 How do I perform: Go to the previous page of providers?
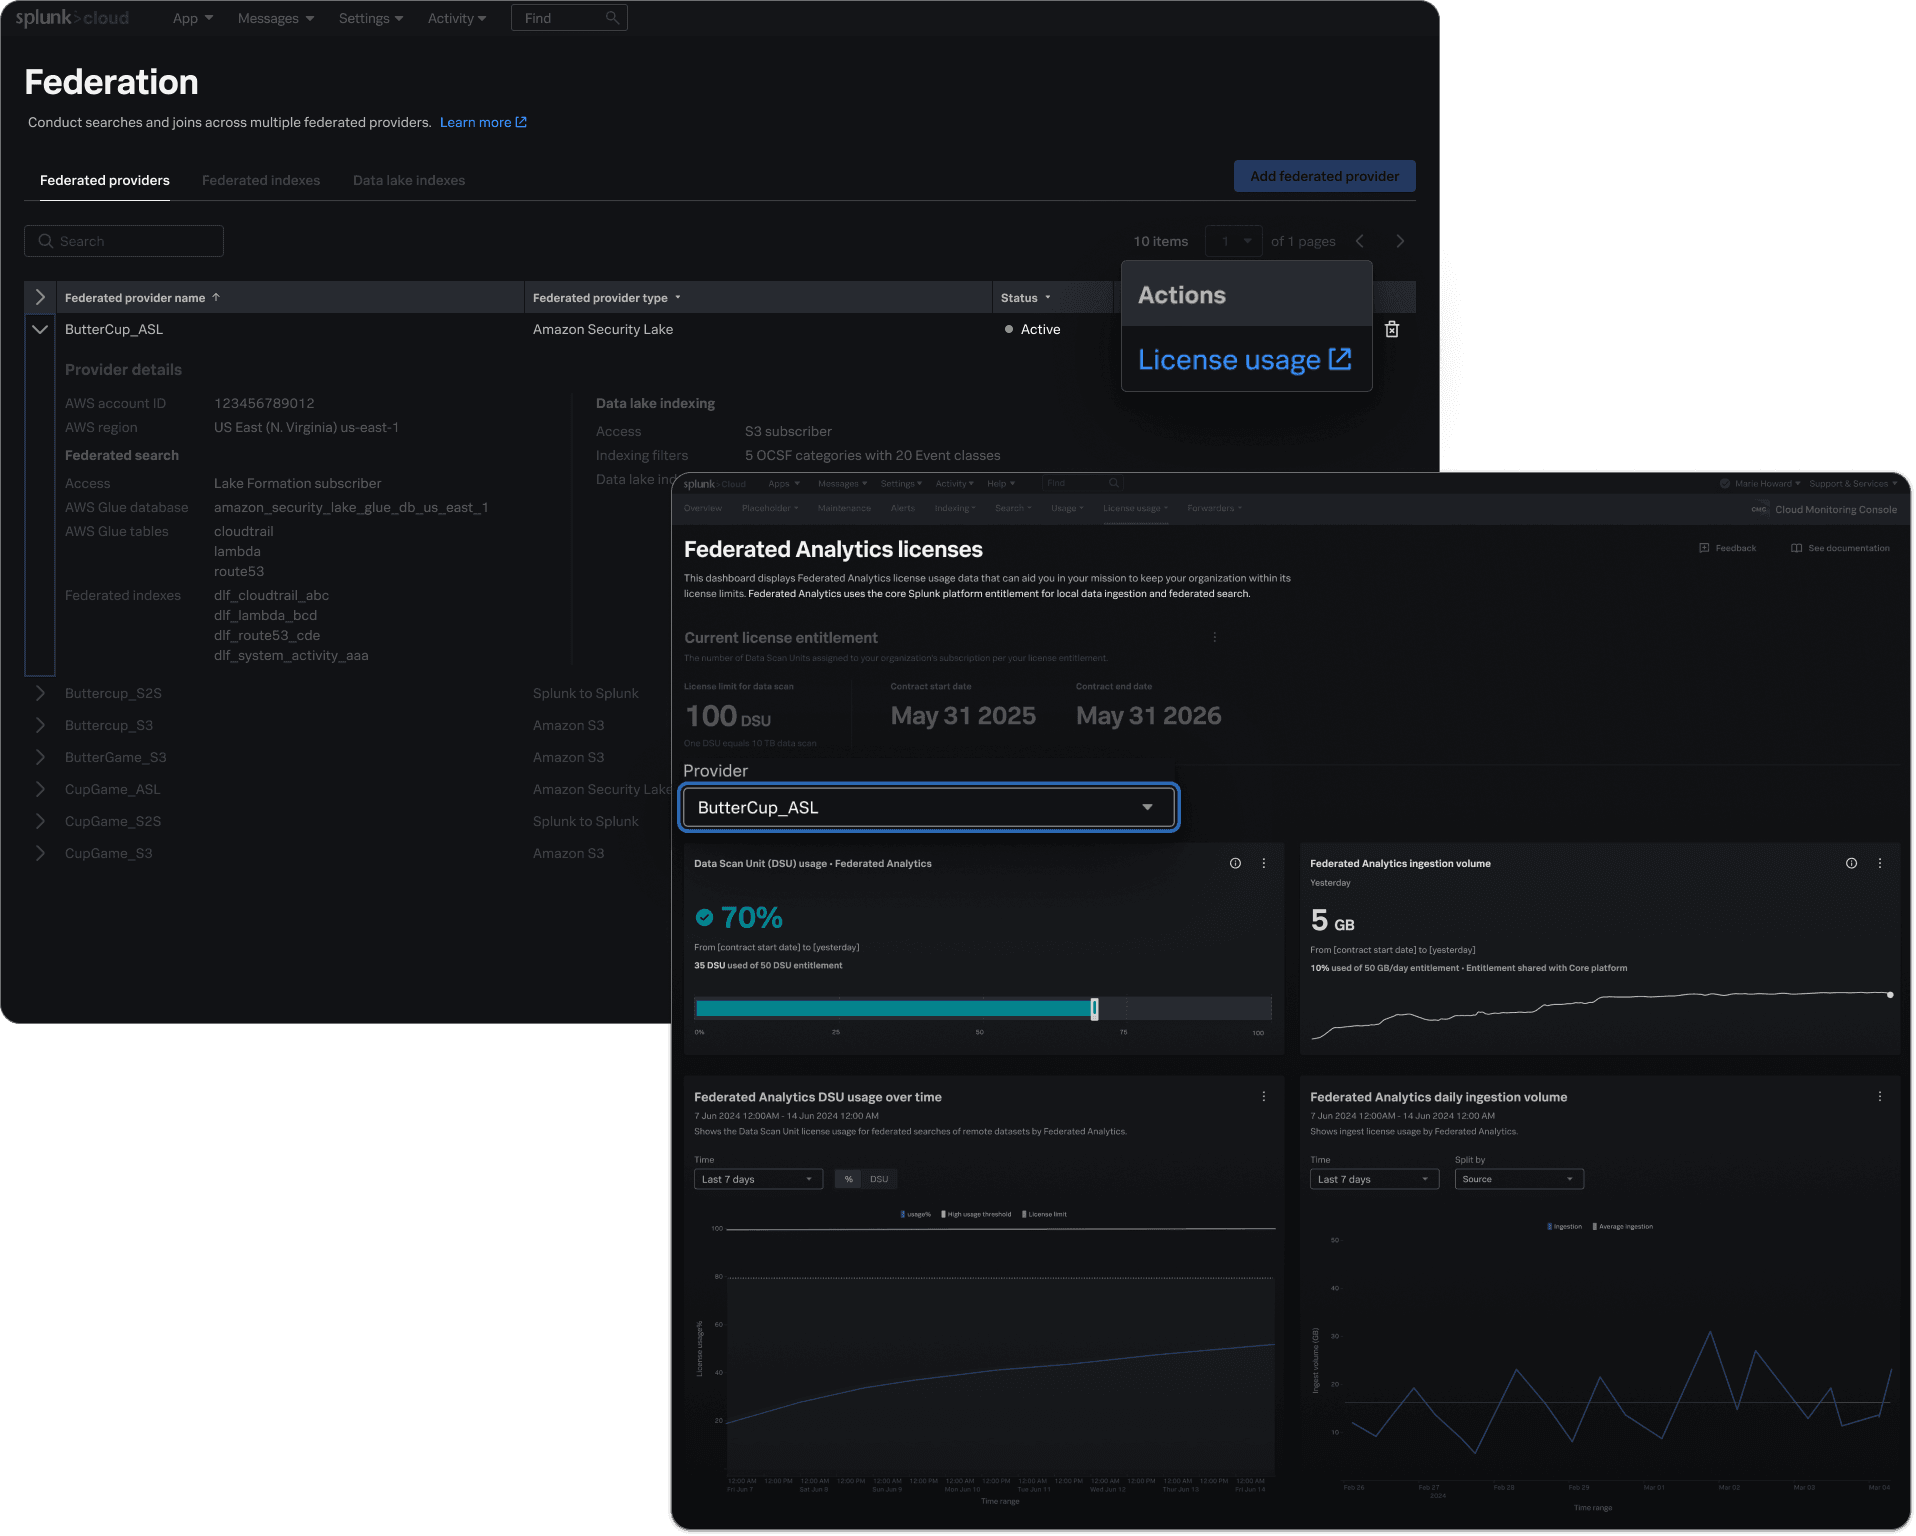click(1360, 241)
